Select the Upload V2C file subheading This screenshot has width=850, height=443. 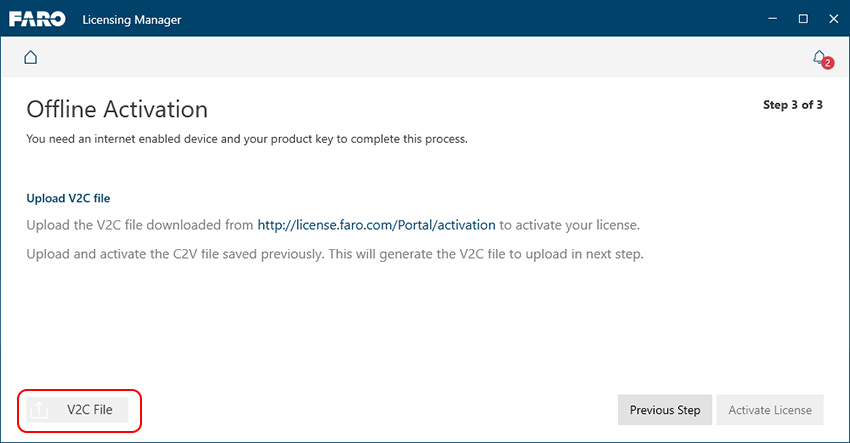(x=75, y=198)
